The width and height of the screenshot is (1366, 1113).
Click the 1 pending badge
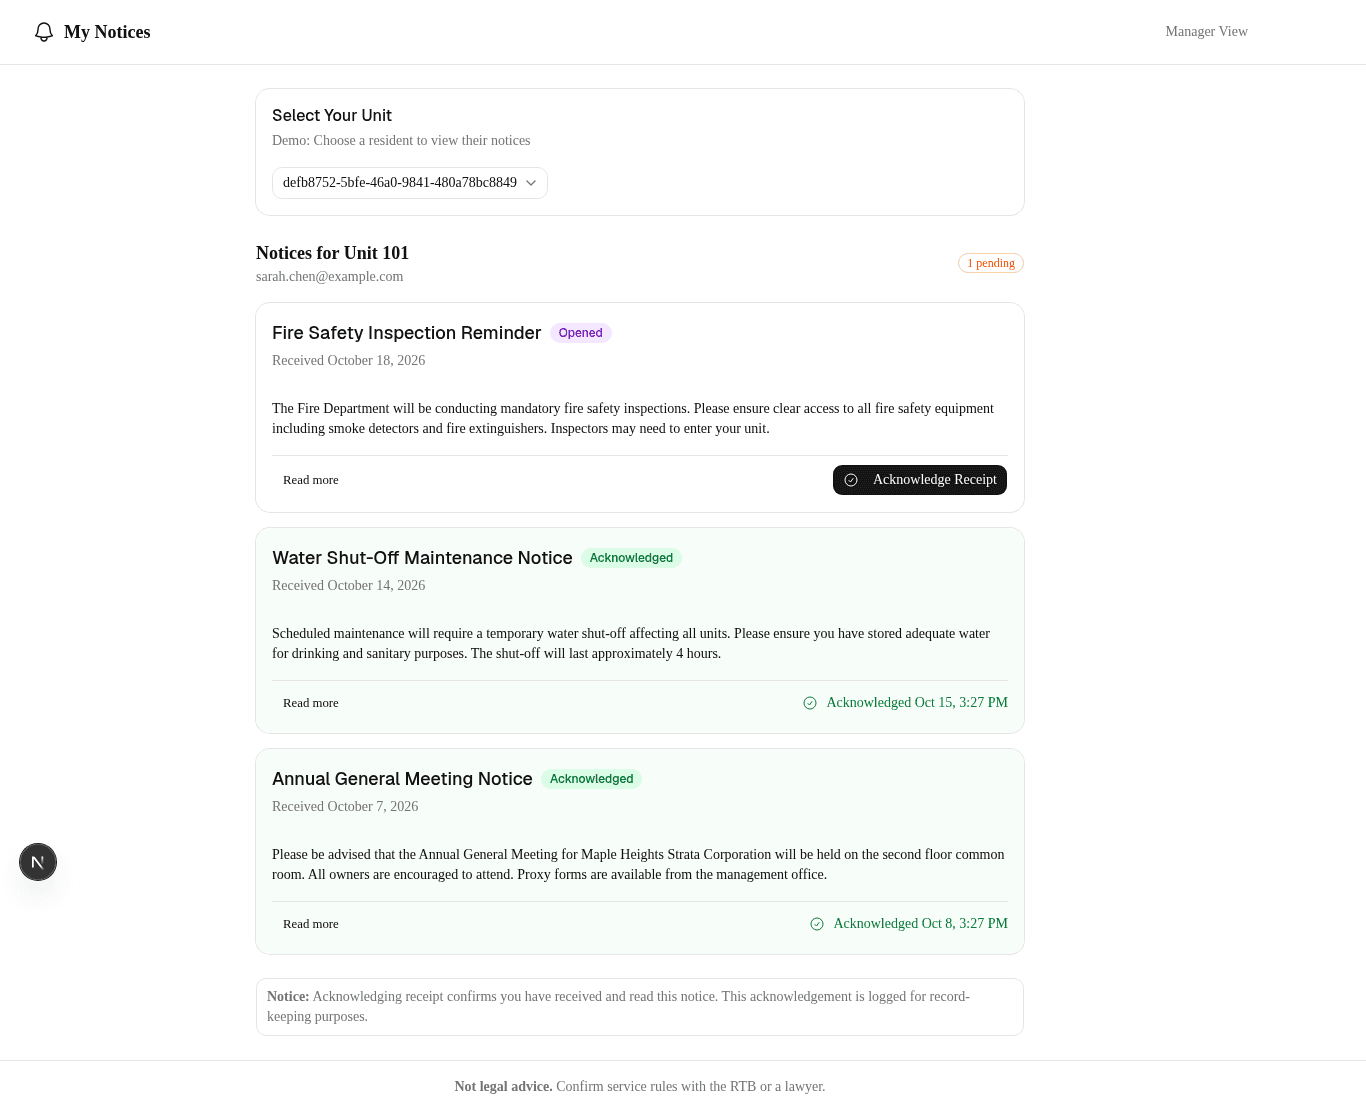[x=991, y=263]
